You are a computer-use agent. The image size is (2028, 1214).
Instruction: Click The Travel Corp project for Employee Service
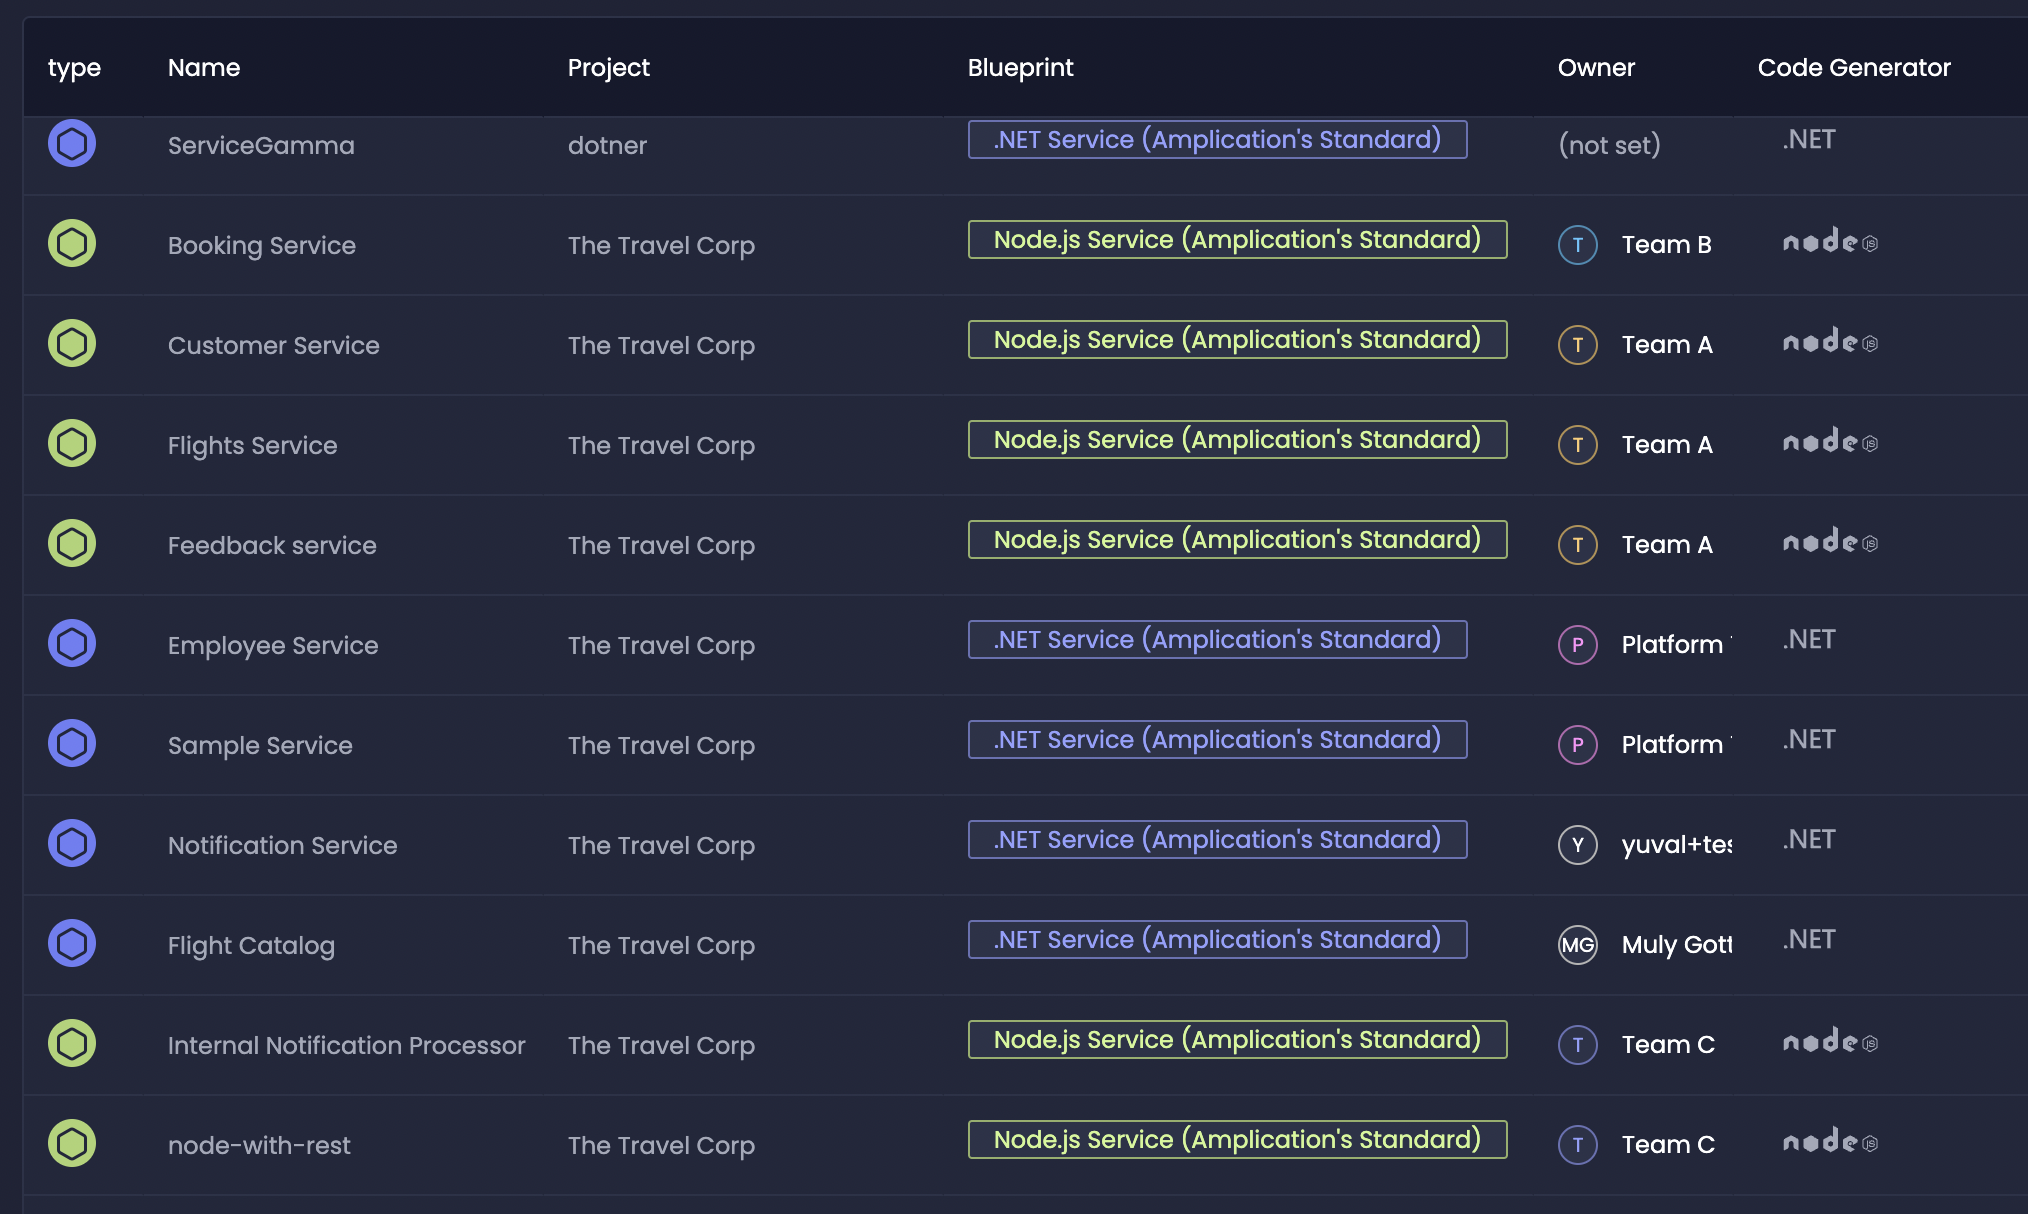click(x=661, y=645)
